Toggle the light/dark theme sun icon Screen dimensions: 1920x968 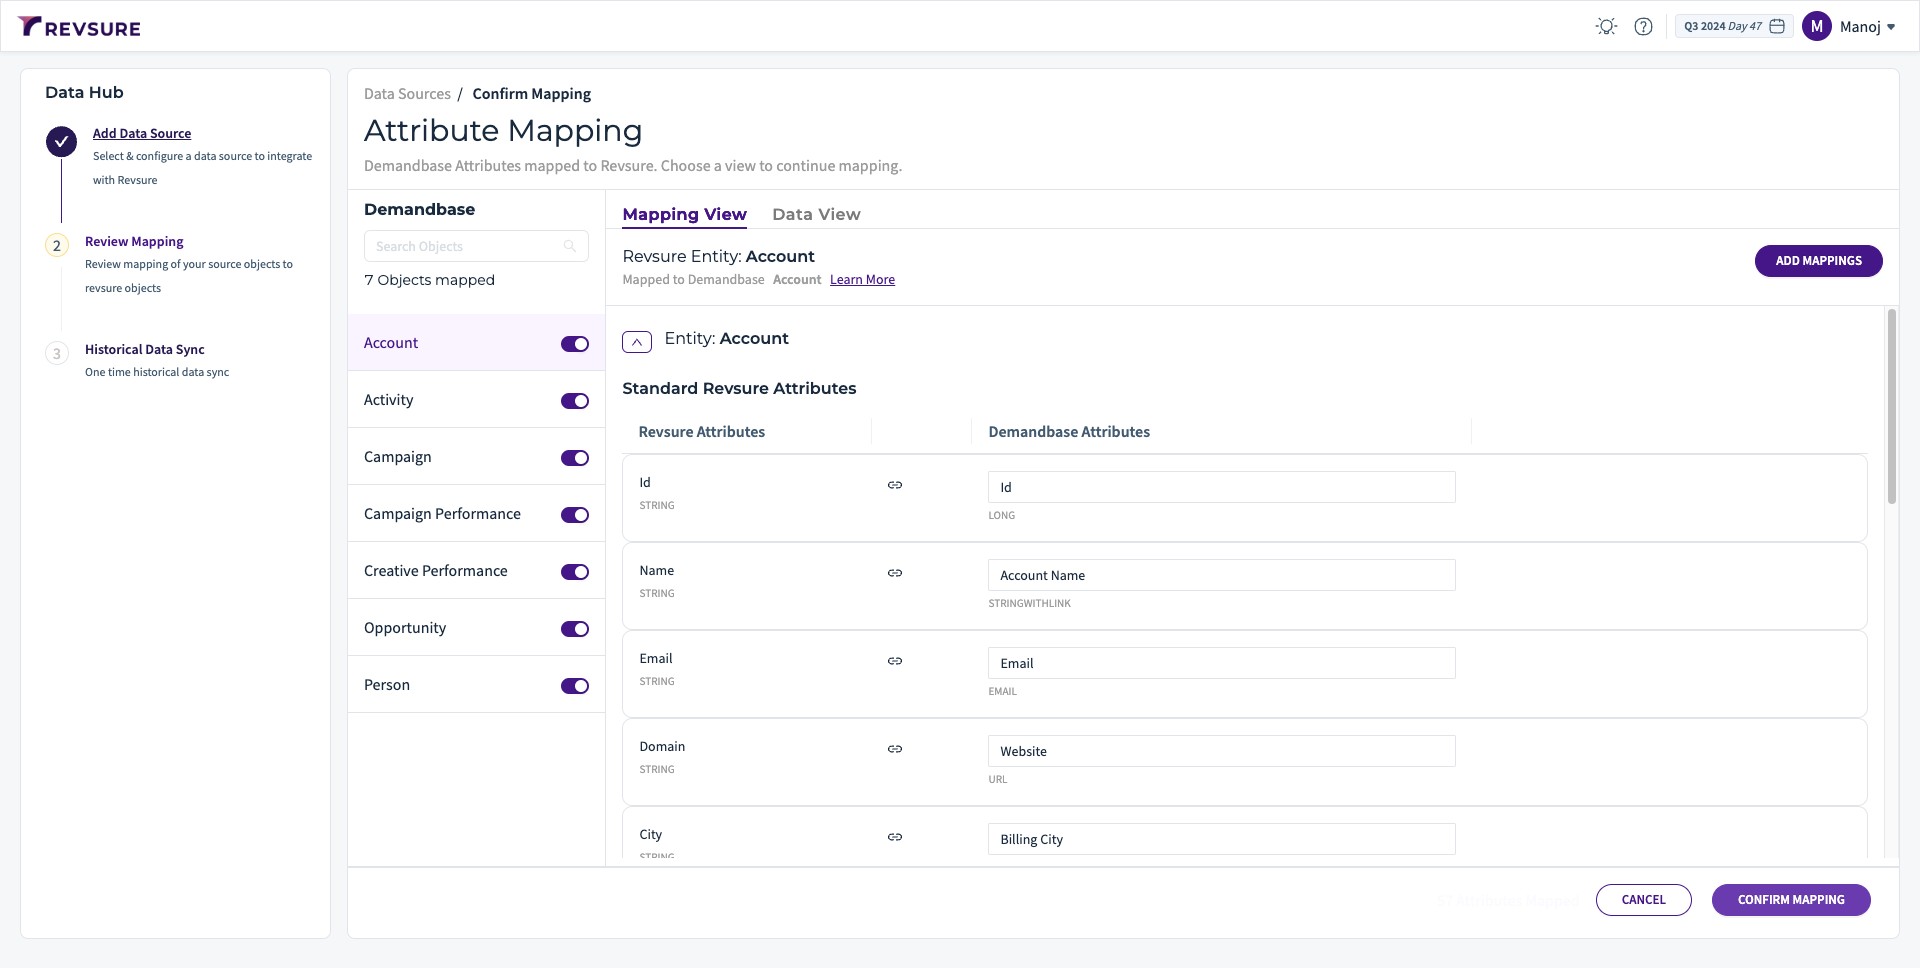pyautogui.click(x=1606, y=27)
